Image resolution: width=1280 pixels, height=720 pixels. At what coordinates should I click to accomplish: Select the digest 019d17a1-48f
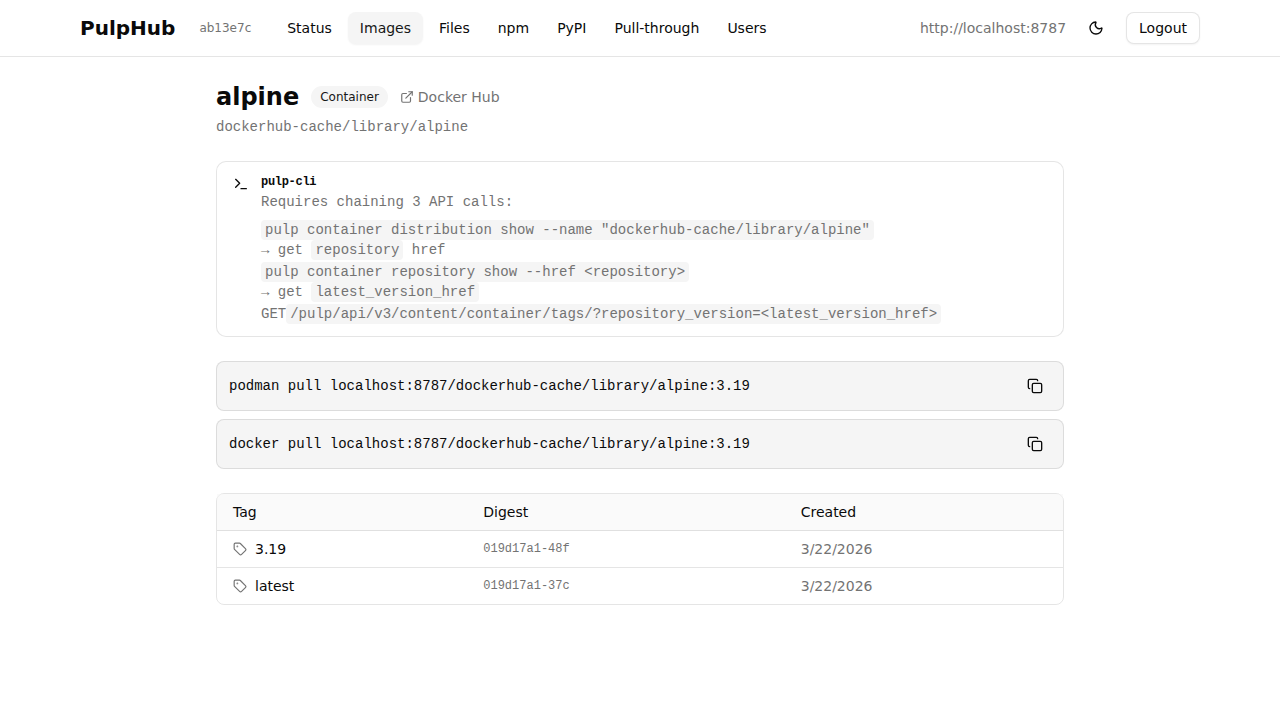click(526, 548)
